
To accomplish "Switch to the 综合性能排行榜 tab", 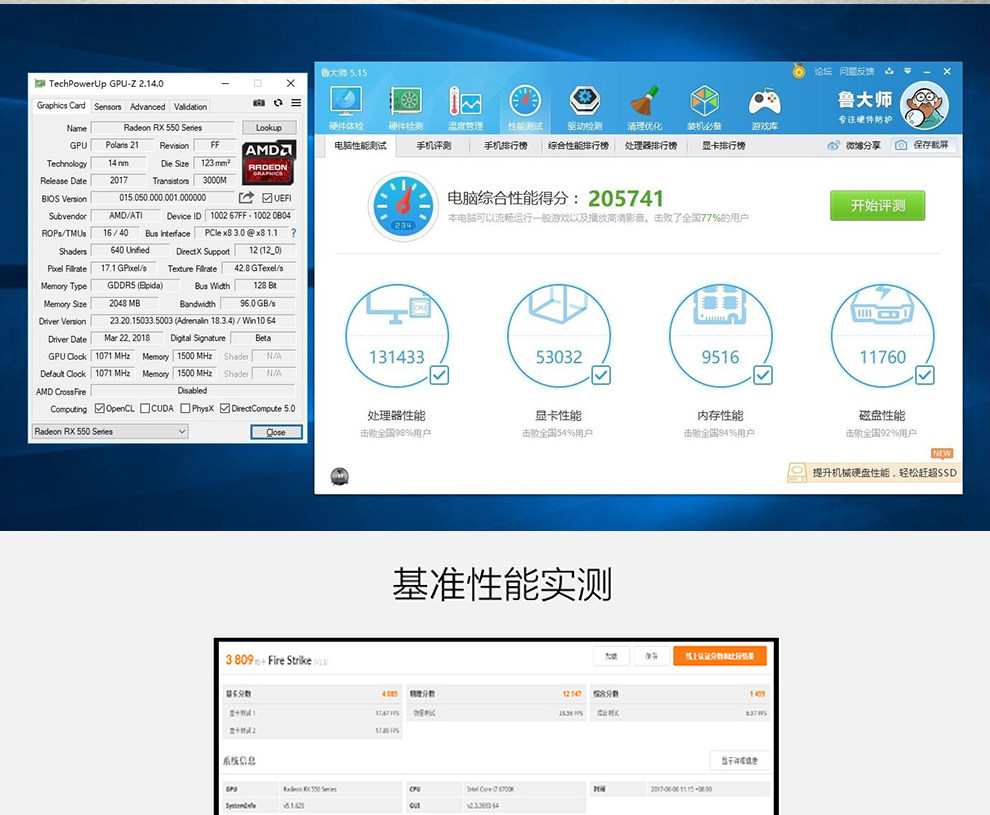I will [x=578, y=146].
